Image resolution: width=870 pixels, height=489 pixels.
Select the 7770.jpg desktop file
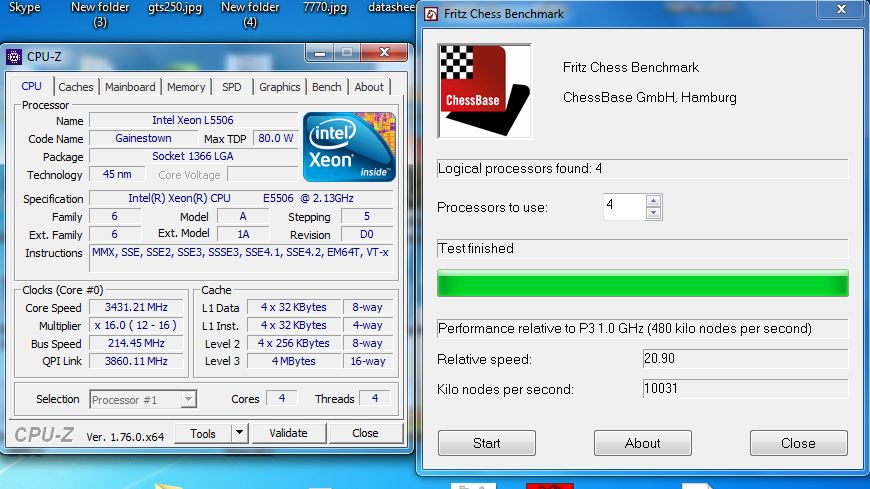point(325,8)
